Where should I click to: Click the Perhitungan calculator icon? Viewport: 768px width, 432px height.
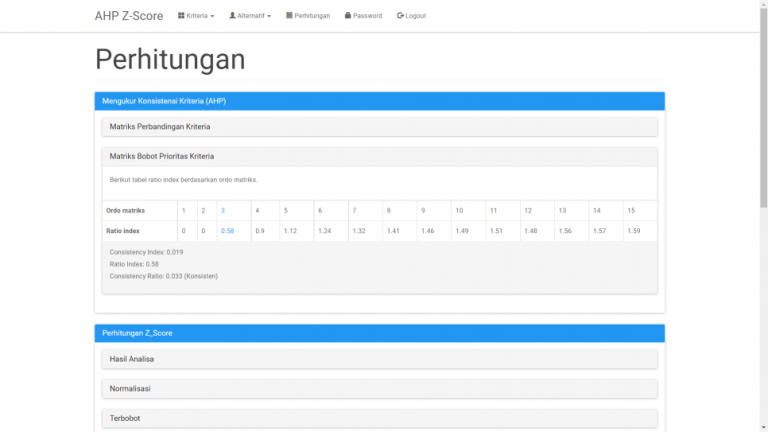pyautogui.click(x=289, y=16)
